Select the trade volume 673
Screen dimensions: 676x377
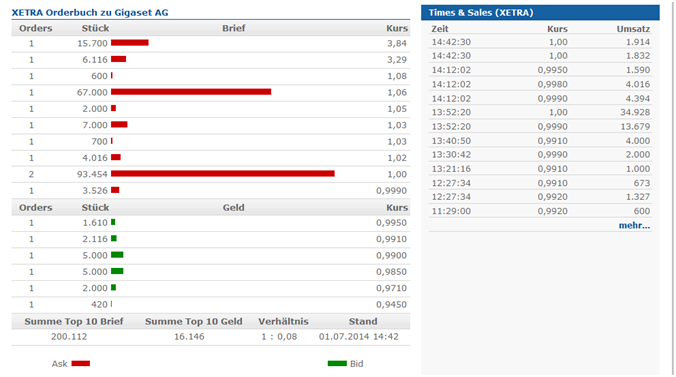(642, 183)
